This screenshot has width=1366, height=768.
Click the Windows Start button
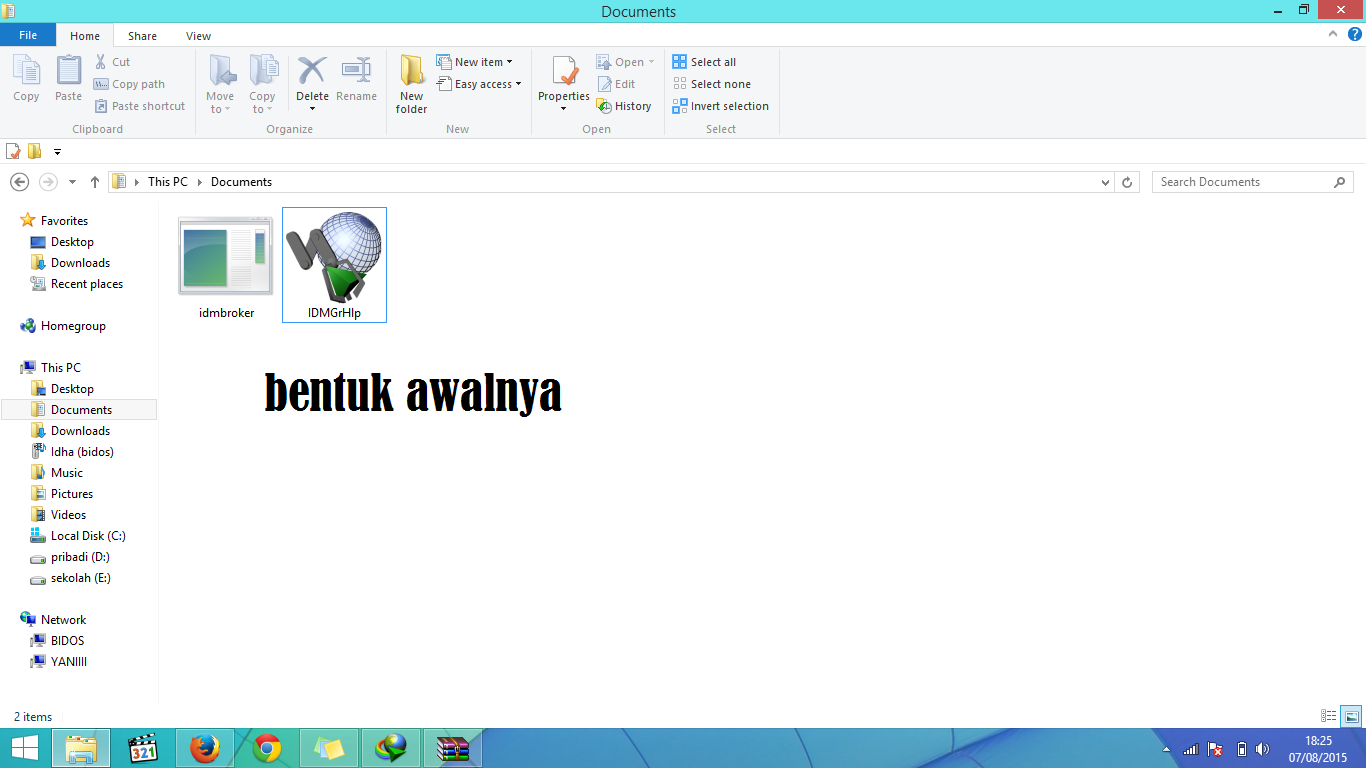pos(24,748)
